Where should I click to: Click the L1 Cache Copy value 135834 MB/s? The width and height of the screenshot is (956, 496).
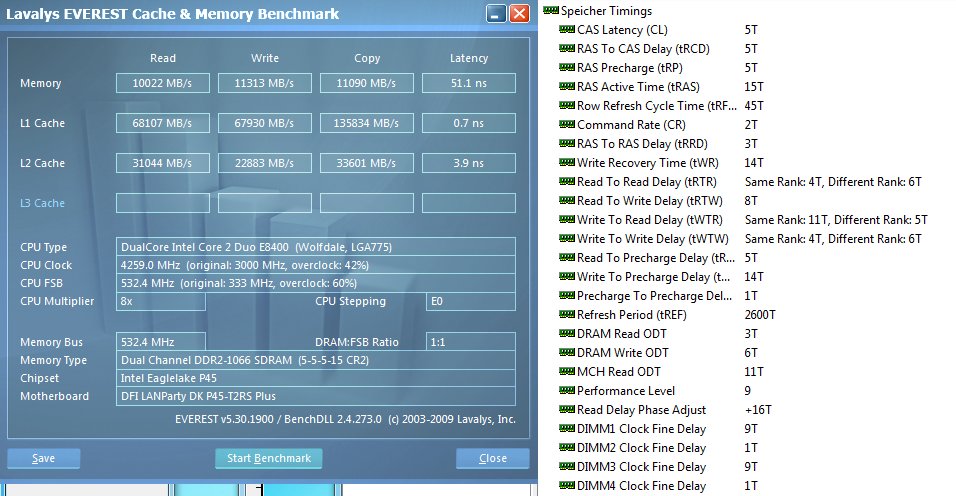point(366,123)
